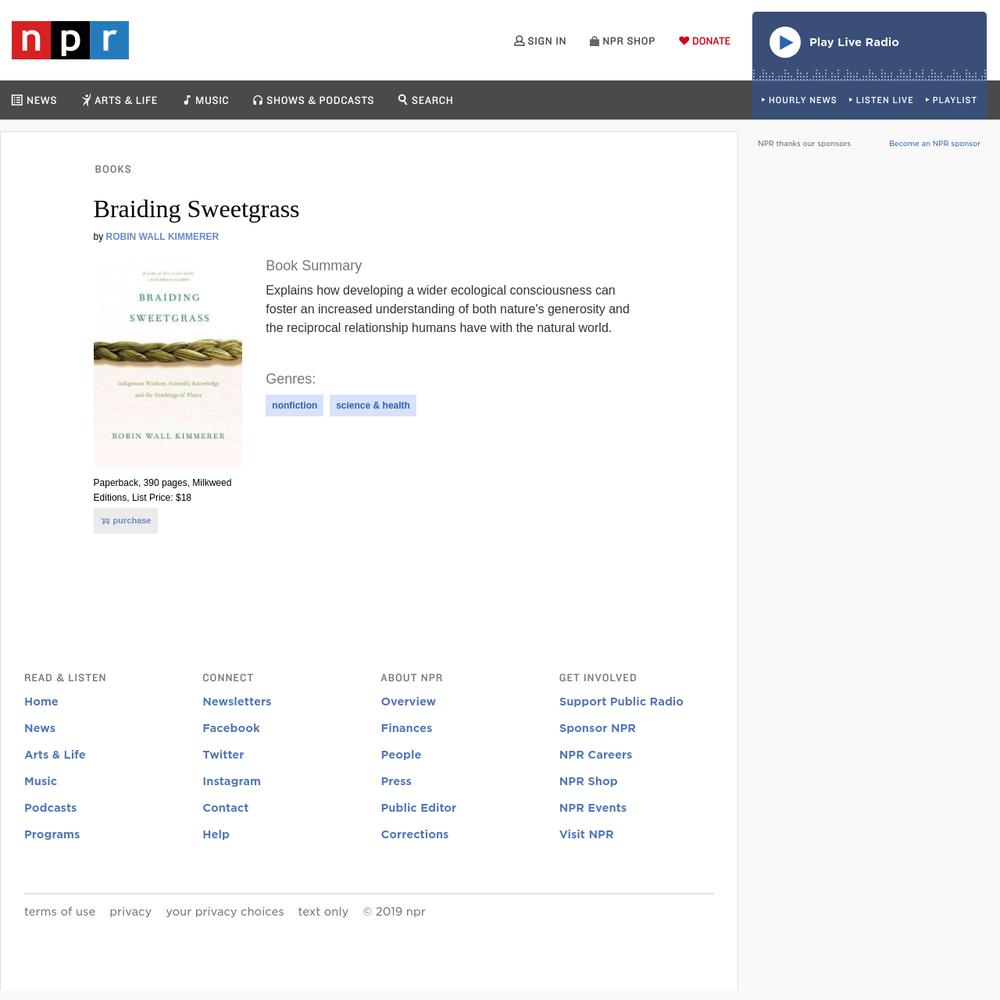Open the privacy link
Viewport: 1000px width, 1000px height.
[130, 912]
